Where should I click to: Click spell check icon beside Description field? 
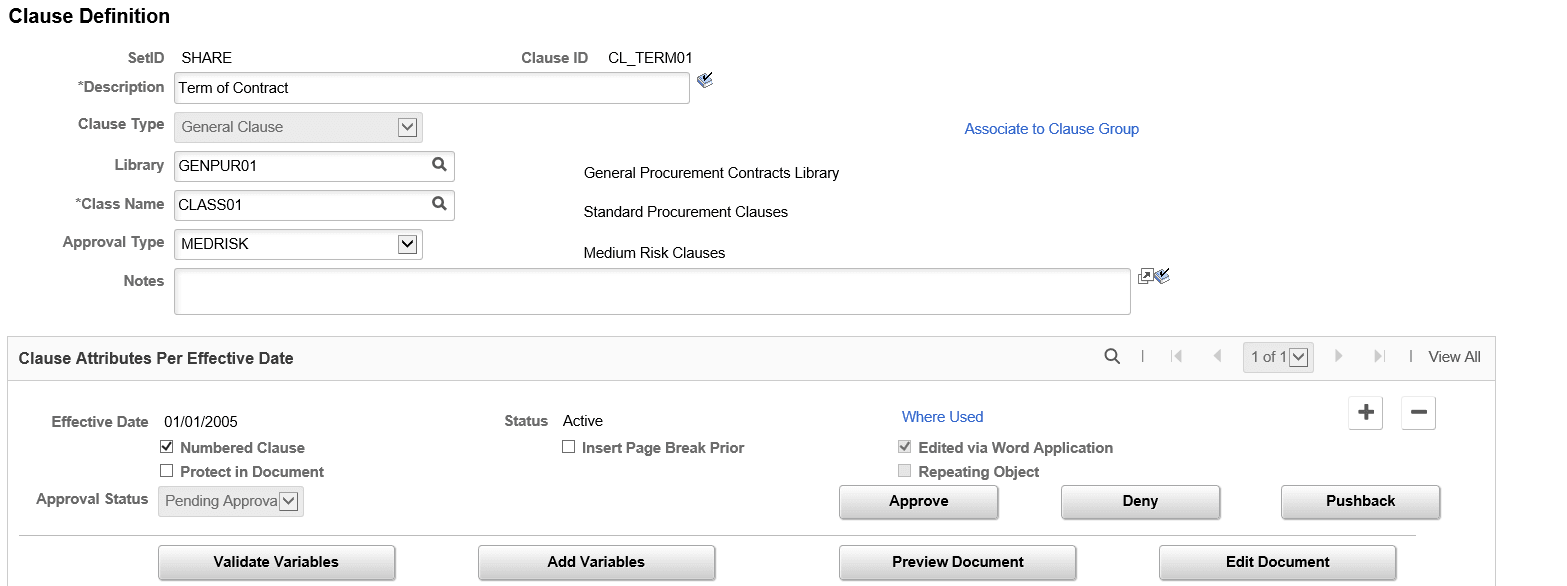click(705, 80)
